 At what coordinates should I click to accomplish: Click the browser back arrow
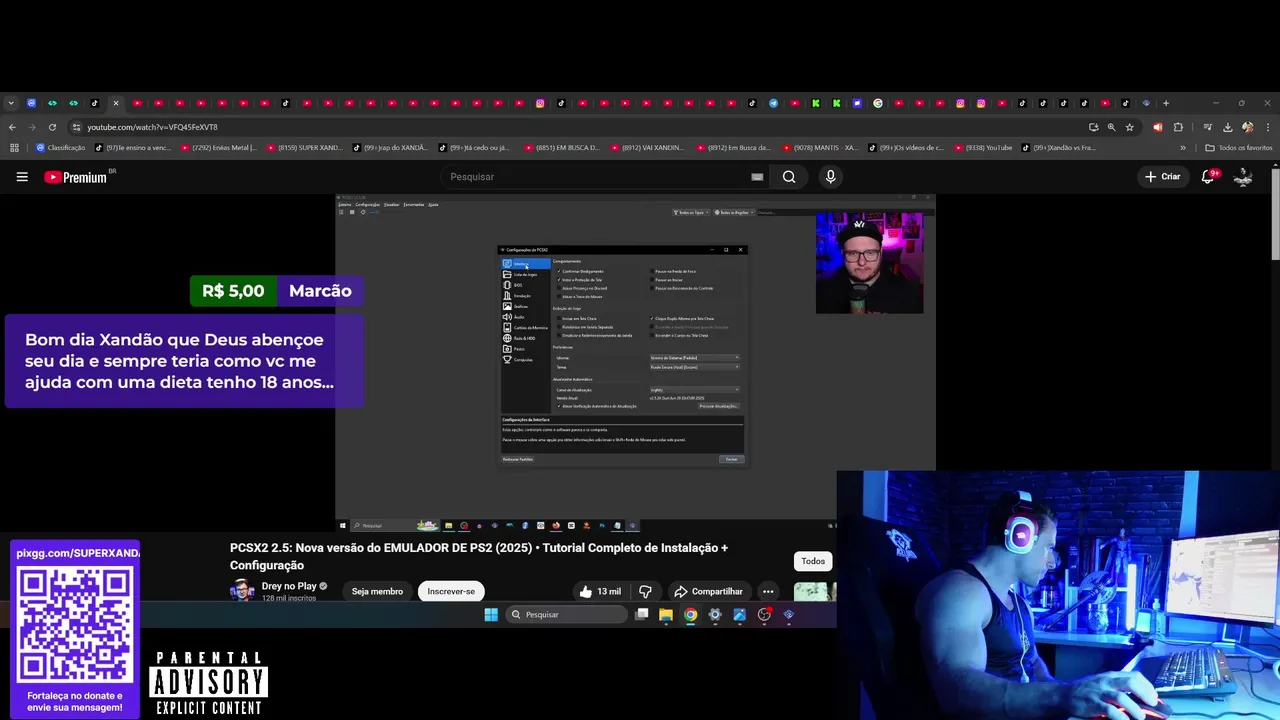12,127
